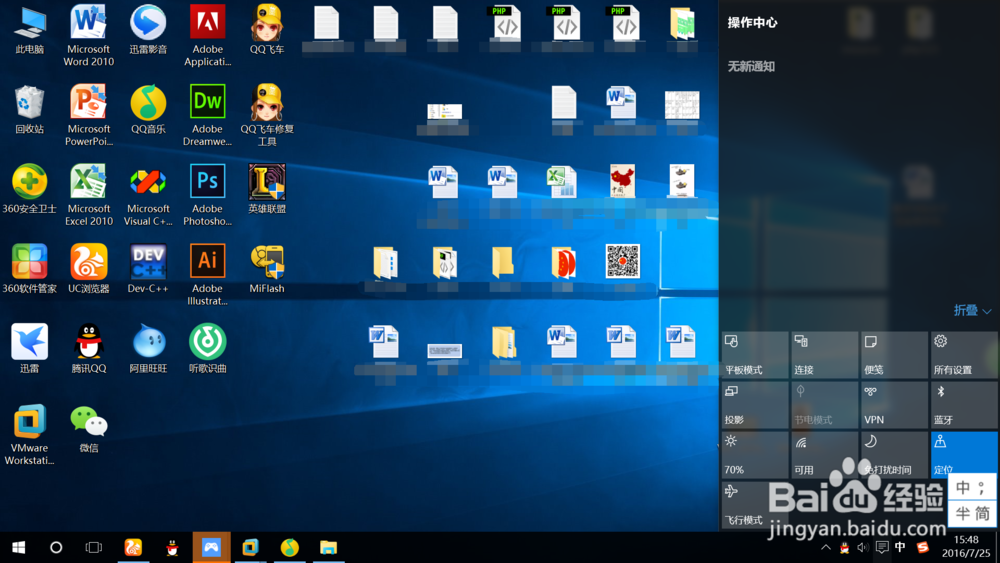Open the 此电脑 desktop icon
This screenshot has width=1000, height=563.
click(29, 31)
